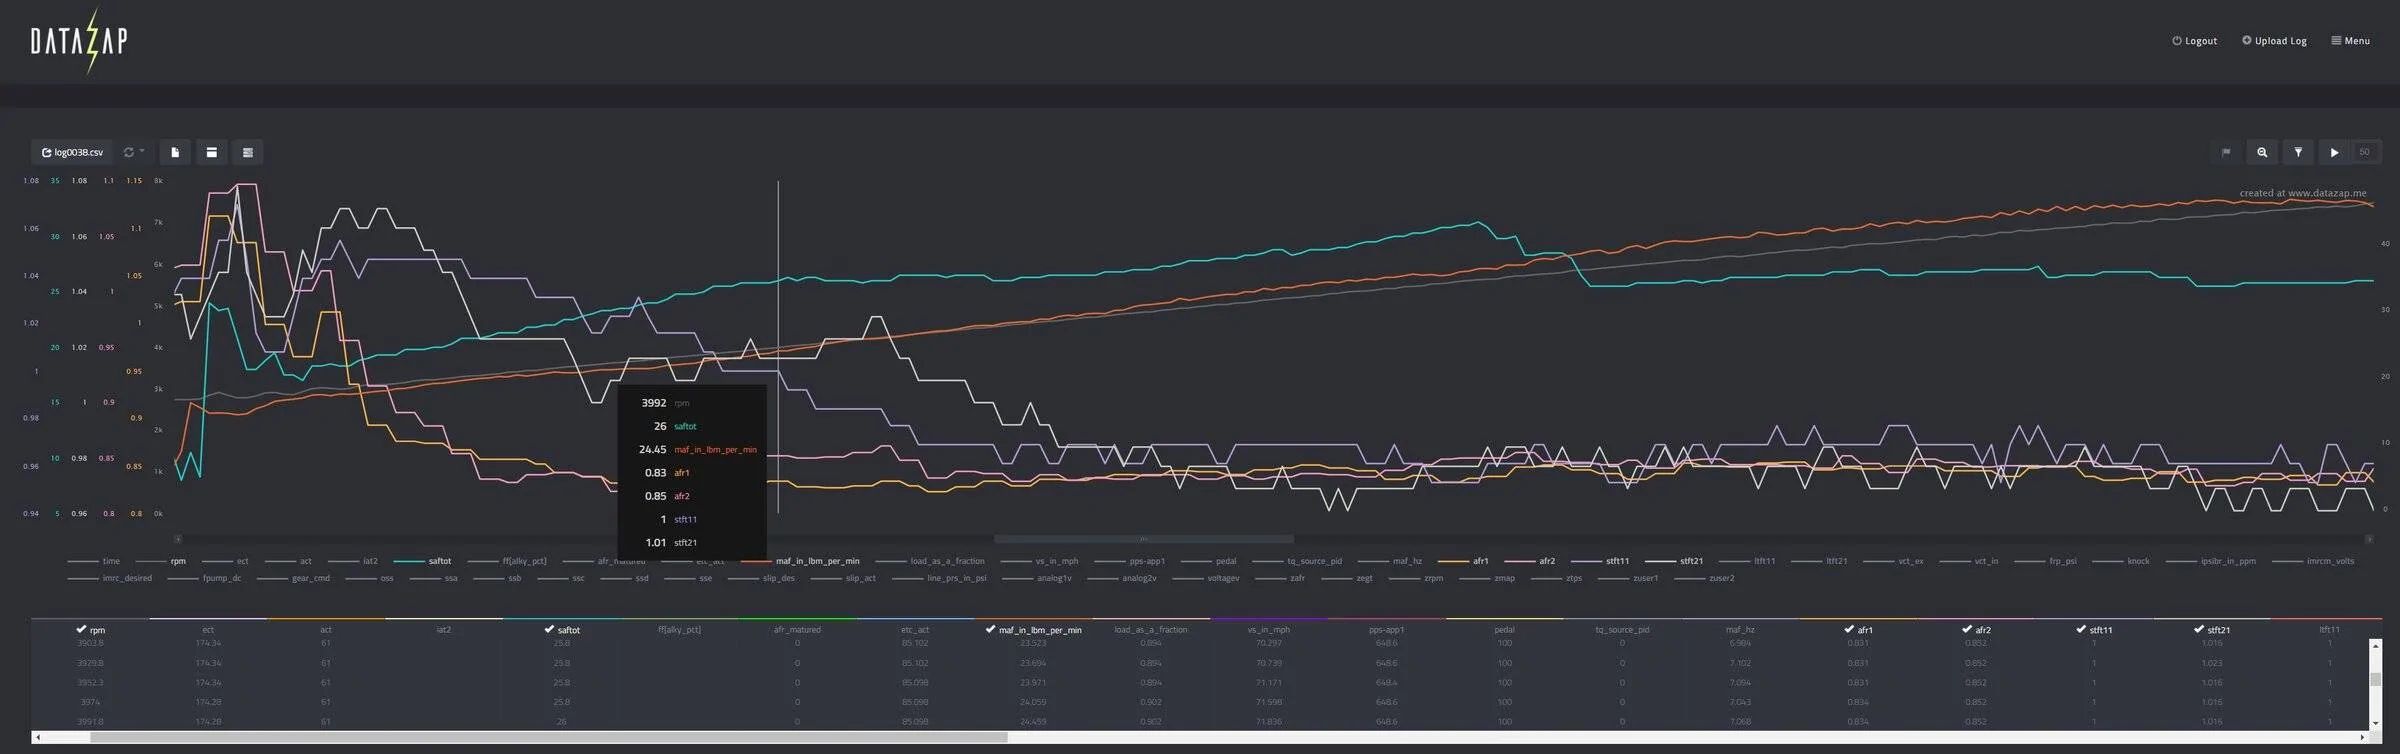
Task: Click the chart horizontal range slider
Action: 1143,539
